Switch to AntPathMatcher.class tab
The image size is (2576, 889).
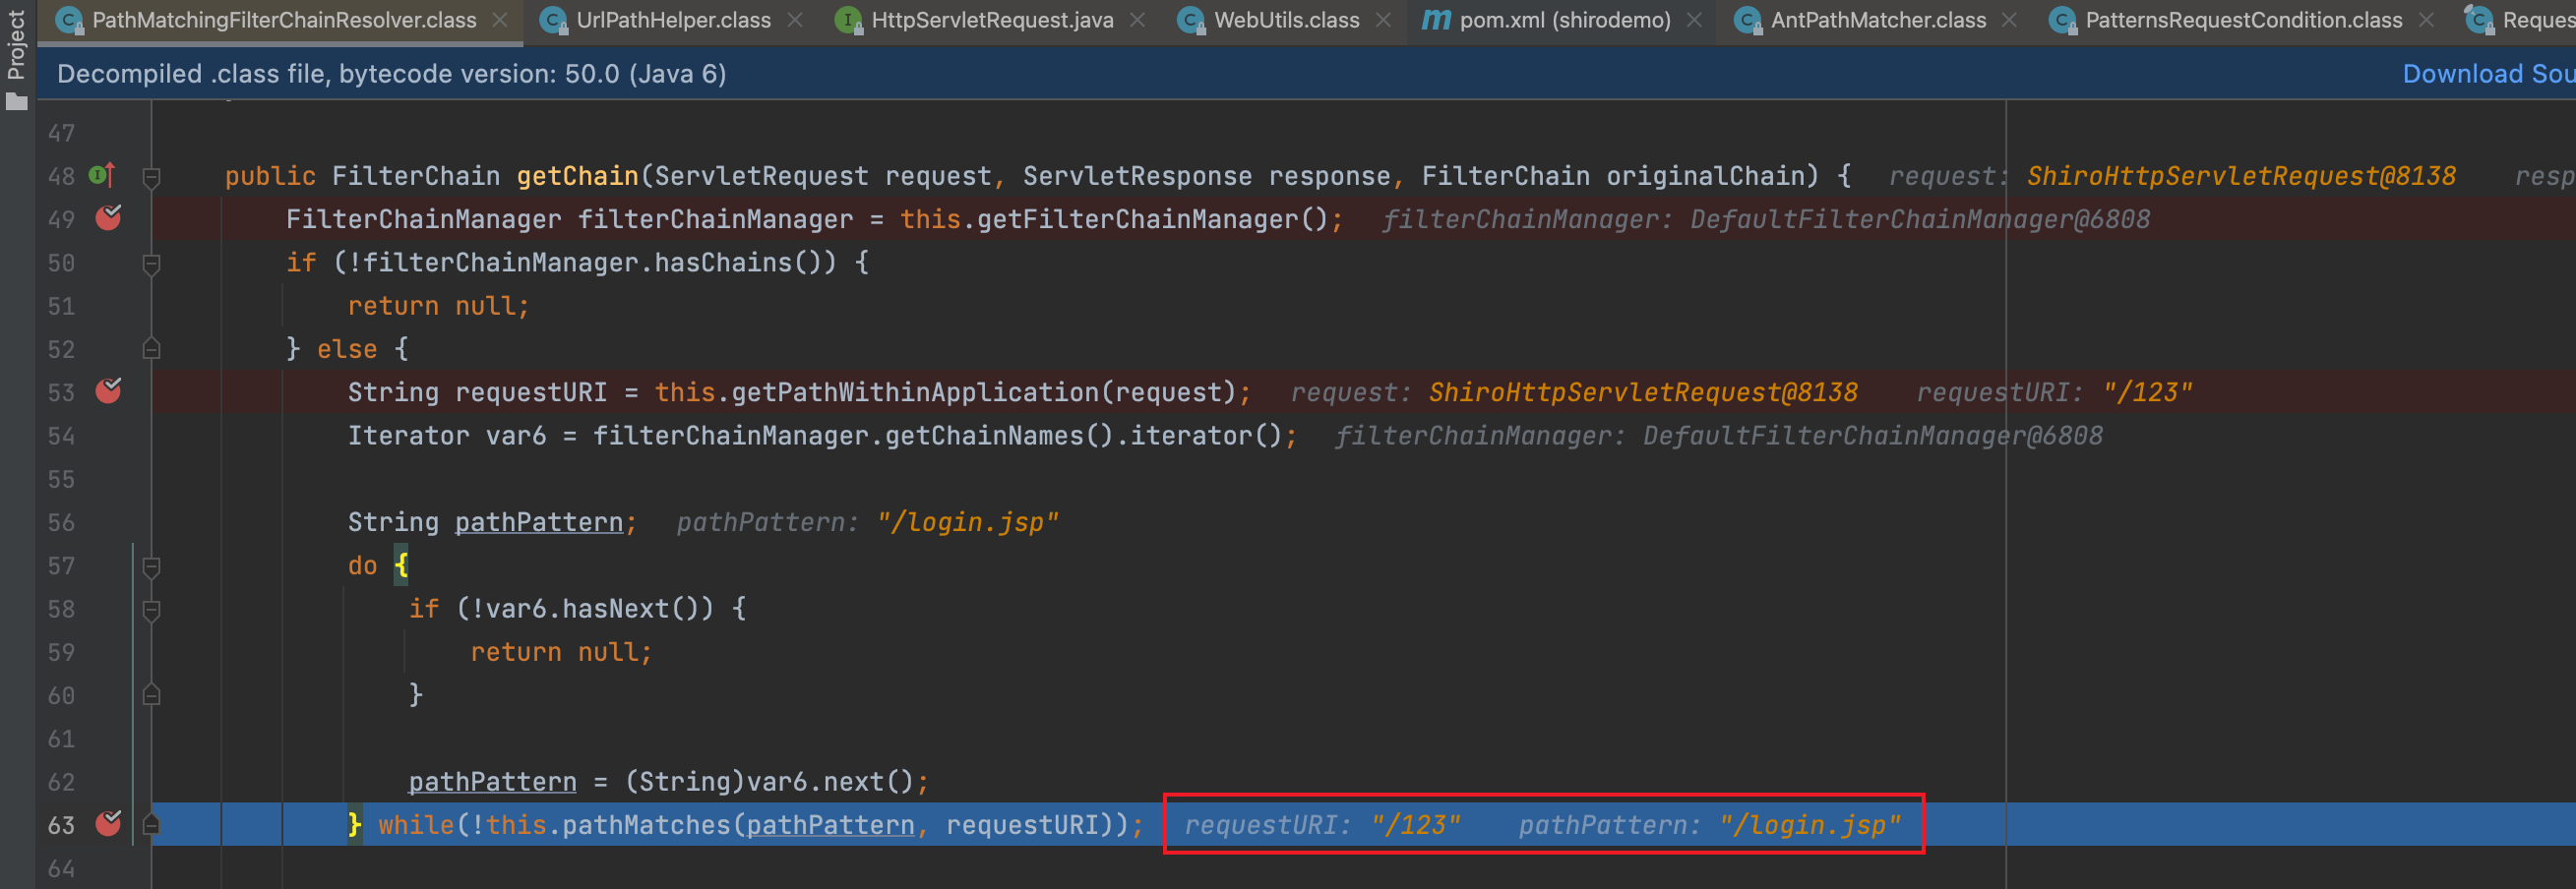[x=1878, y=20]
